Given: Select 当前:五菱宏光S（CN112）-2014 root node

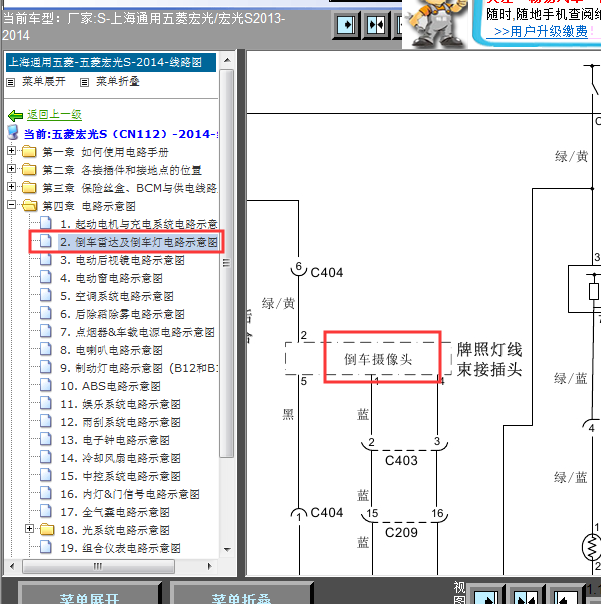Looking at the screenshot, I should (121, 134).
